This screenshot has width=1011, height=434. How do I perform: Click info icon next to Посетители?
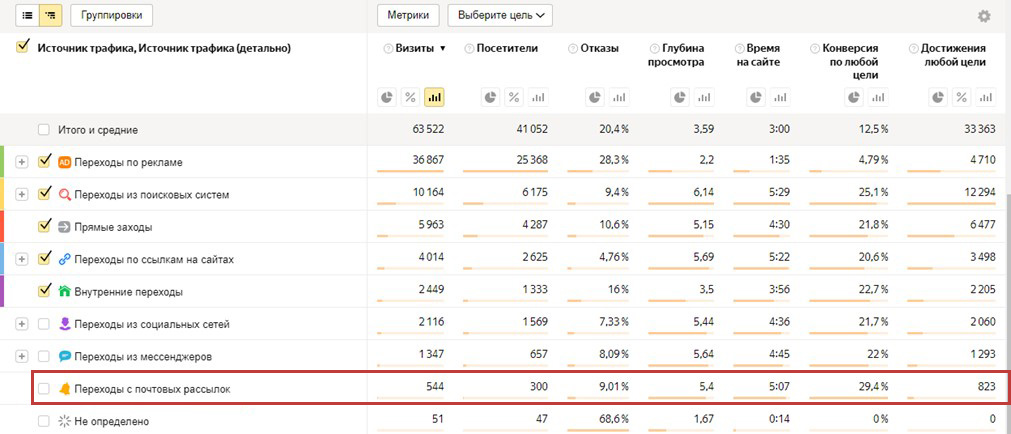(x=469, y=48)
